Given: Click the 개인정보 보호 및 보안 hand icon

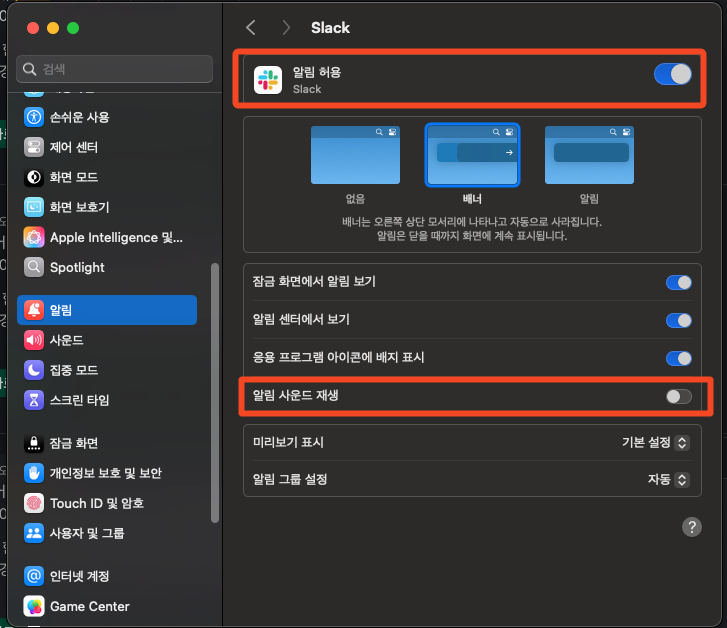Looking at the screenshot, I should tap(34, 473).
